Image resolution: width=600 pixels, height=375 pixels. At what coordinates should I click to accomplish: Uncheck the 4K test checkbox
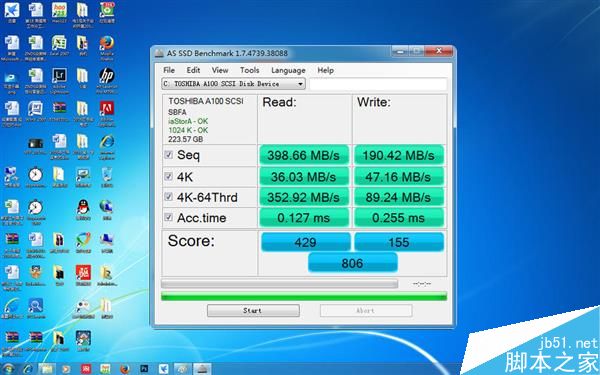[168, 176]
